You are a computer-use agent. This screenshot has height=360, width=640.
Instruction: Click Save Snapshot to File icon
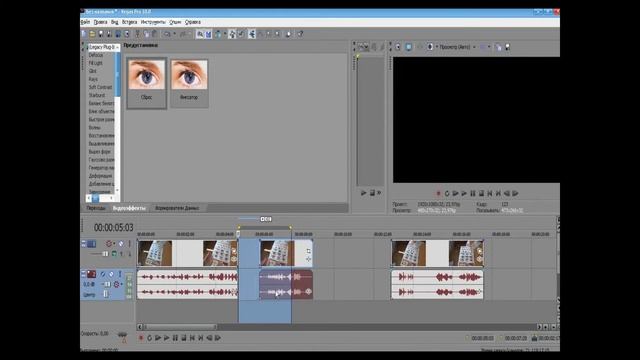pyautogui.click(x=507, y=47)
